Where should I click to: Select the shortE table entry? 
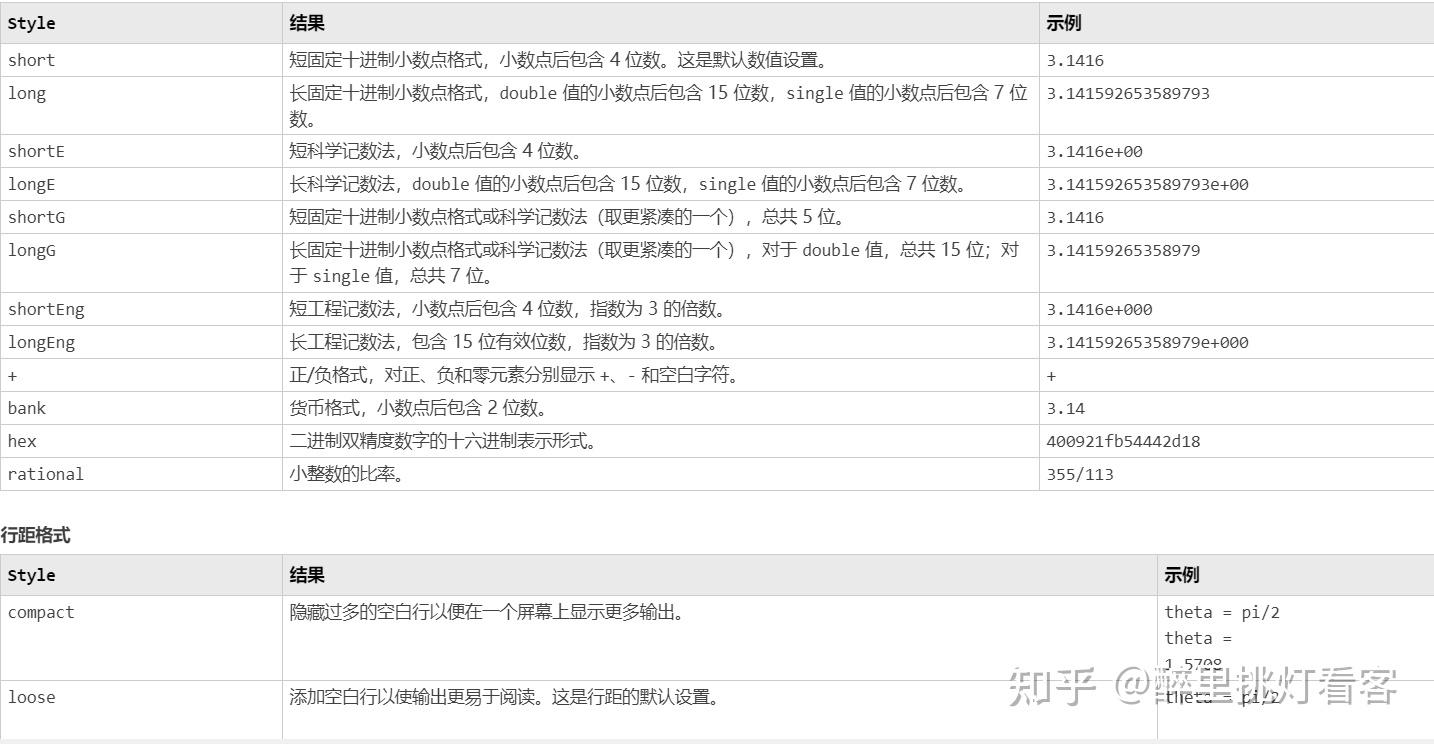[x=36, y=151]
